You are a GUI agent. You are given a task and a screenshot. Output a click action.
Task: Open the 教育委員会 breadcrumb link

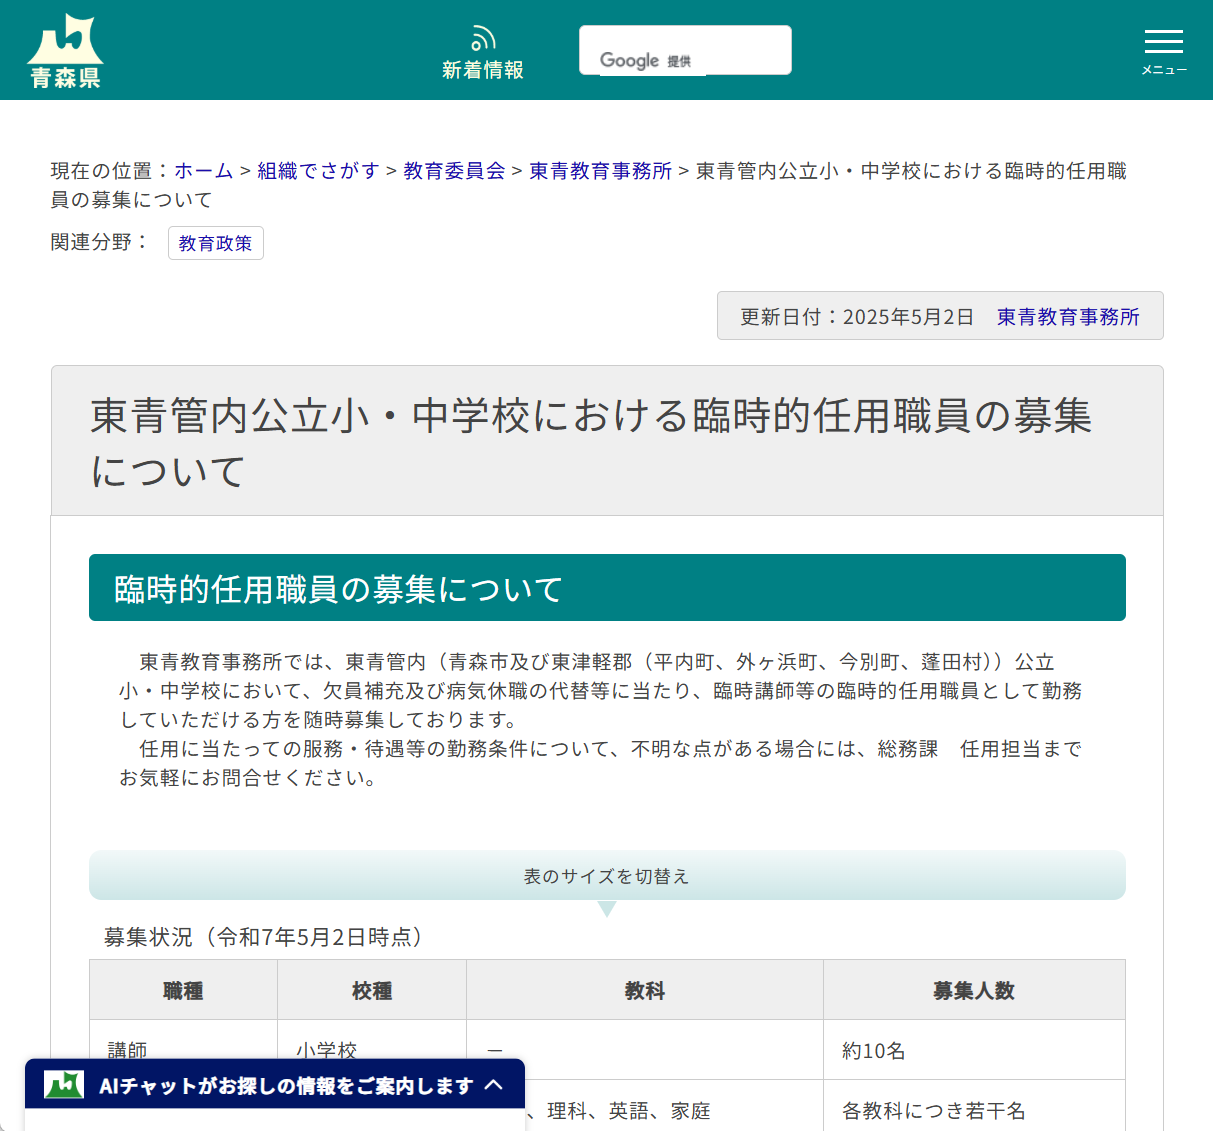[453, 170]
